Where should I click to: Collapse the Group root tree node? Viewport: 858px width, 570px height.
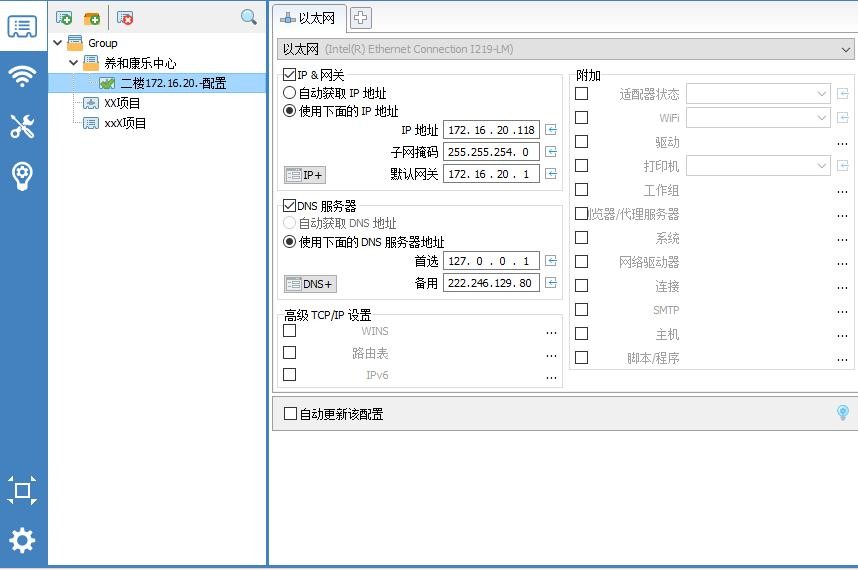click(x=58, y=43)
